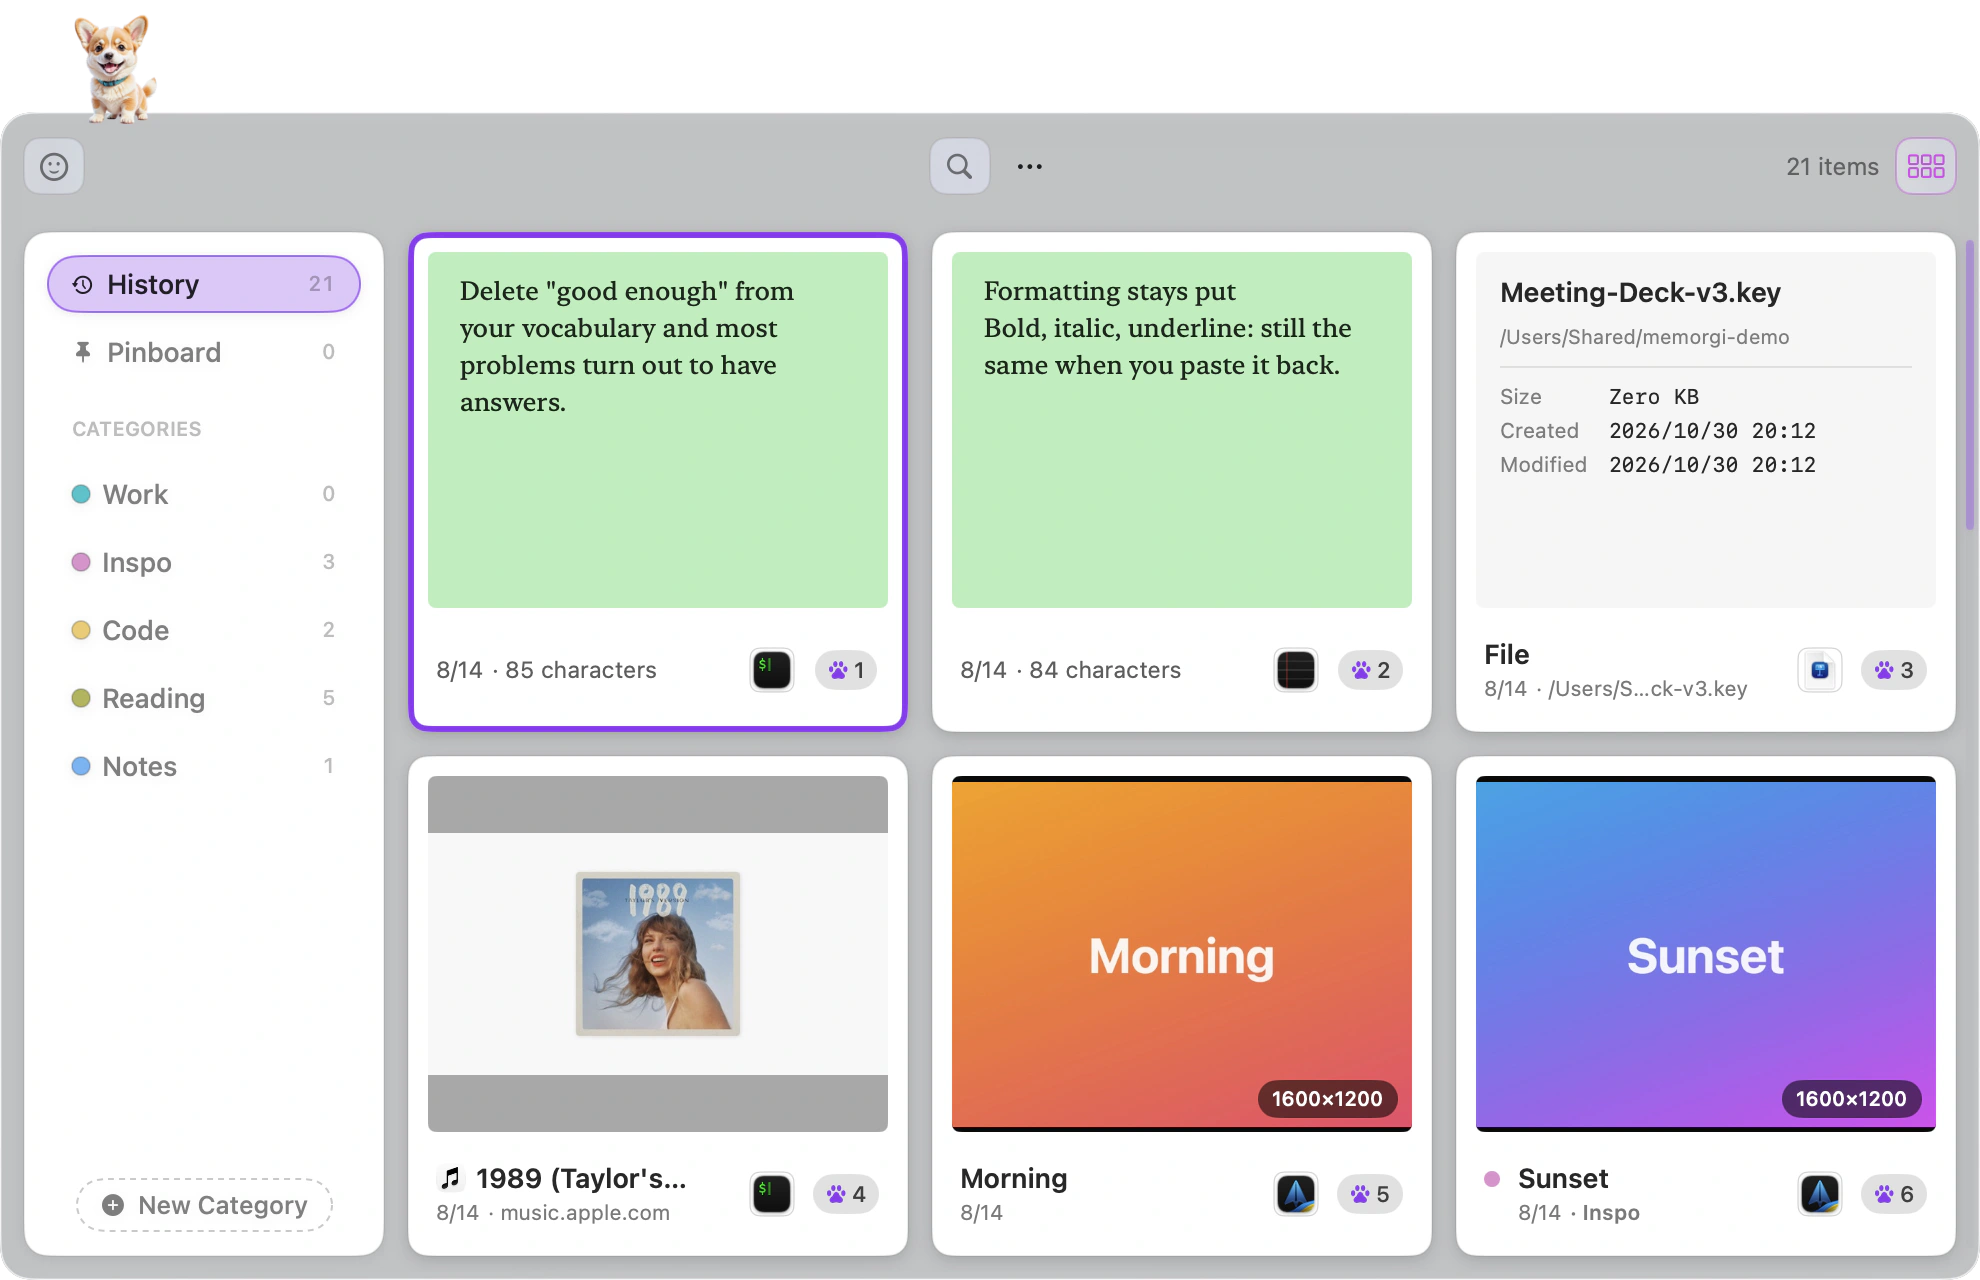The image size is (1980, 1280).
Task: Toggle the grid view layout button
Action: (x=1925, y=166)
